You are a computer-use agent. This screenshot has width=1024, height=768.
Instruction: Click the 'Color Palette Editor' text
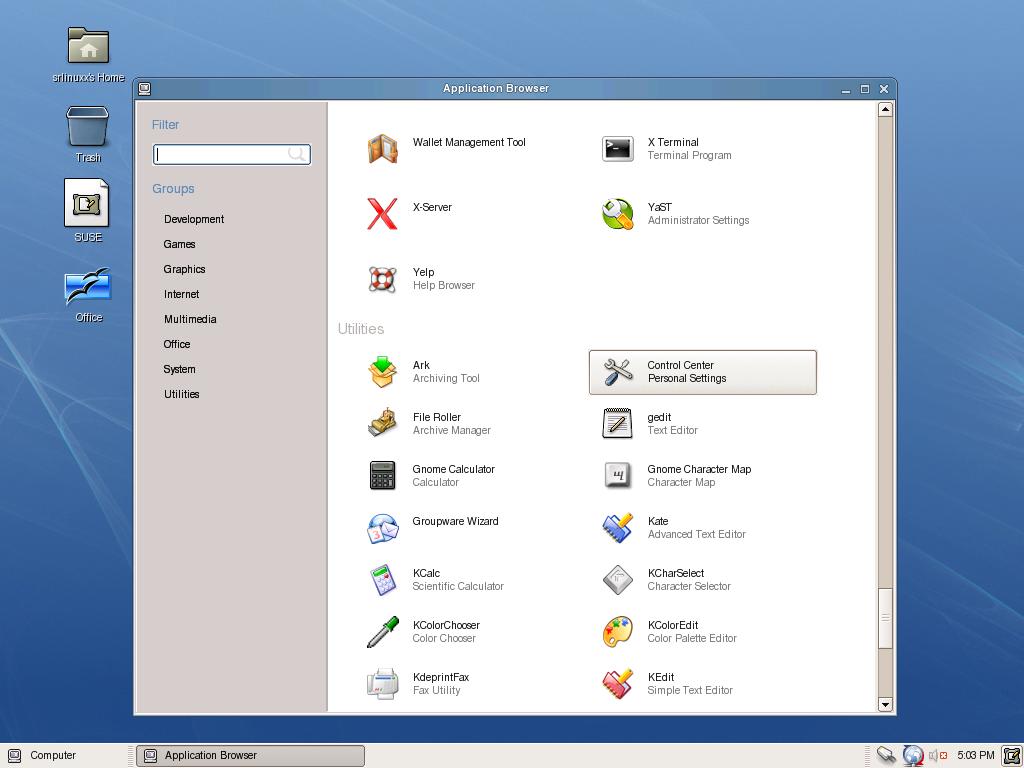(x=692, y=638)
